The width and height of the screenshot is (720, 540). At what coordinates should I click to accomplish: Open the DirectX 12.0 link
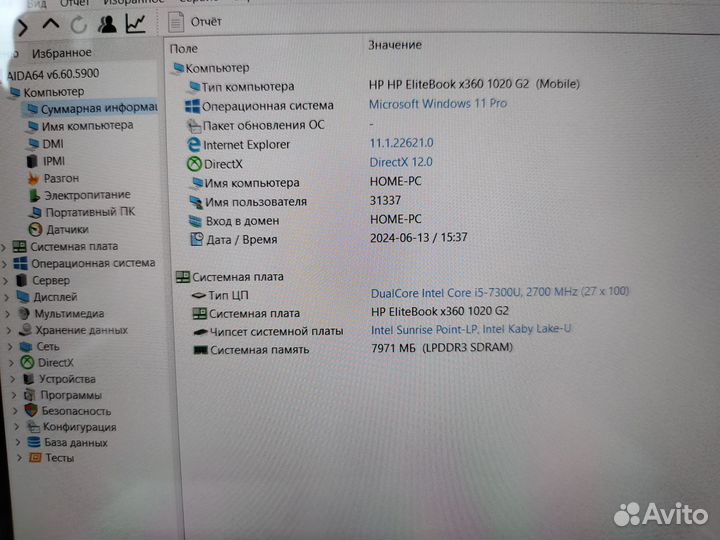click(401, 162)
